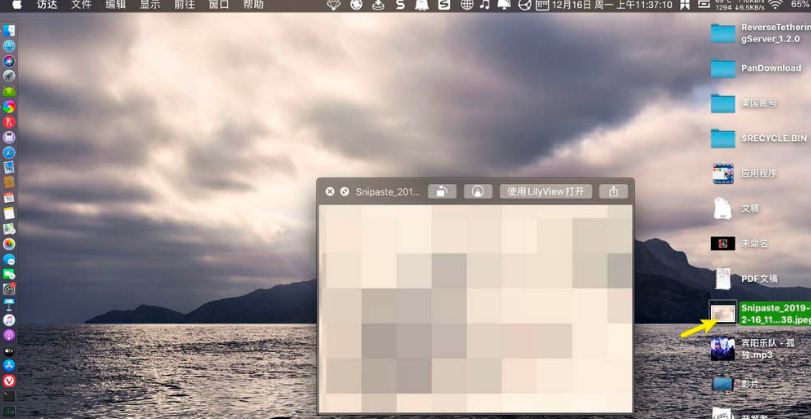811x419 pixels.
Task: Select the Snipaste jpeg file thumbnail on desktop
Action: click(724, 313)
